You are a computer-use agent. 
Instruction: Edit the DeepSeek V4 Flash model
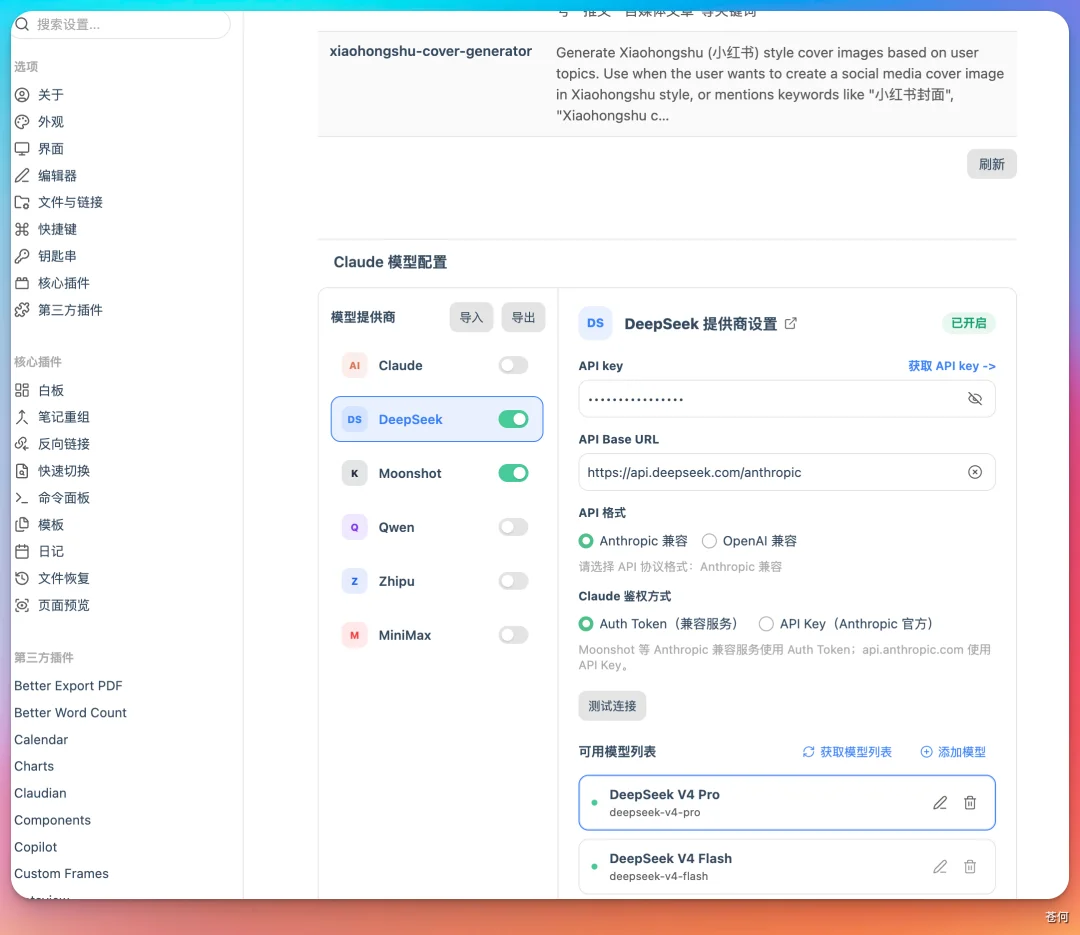click(x=939, y=867)
